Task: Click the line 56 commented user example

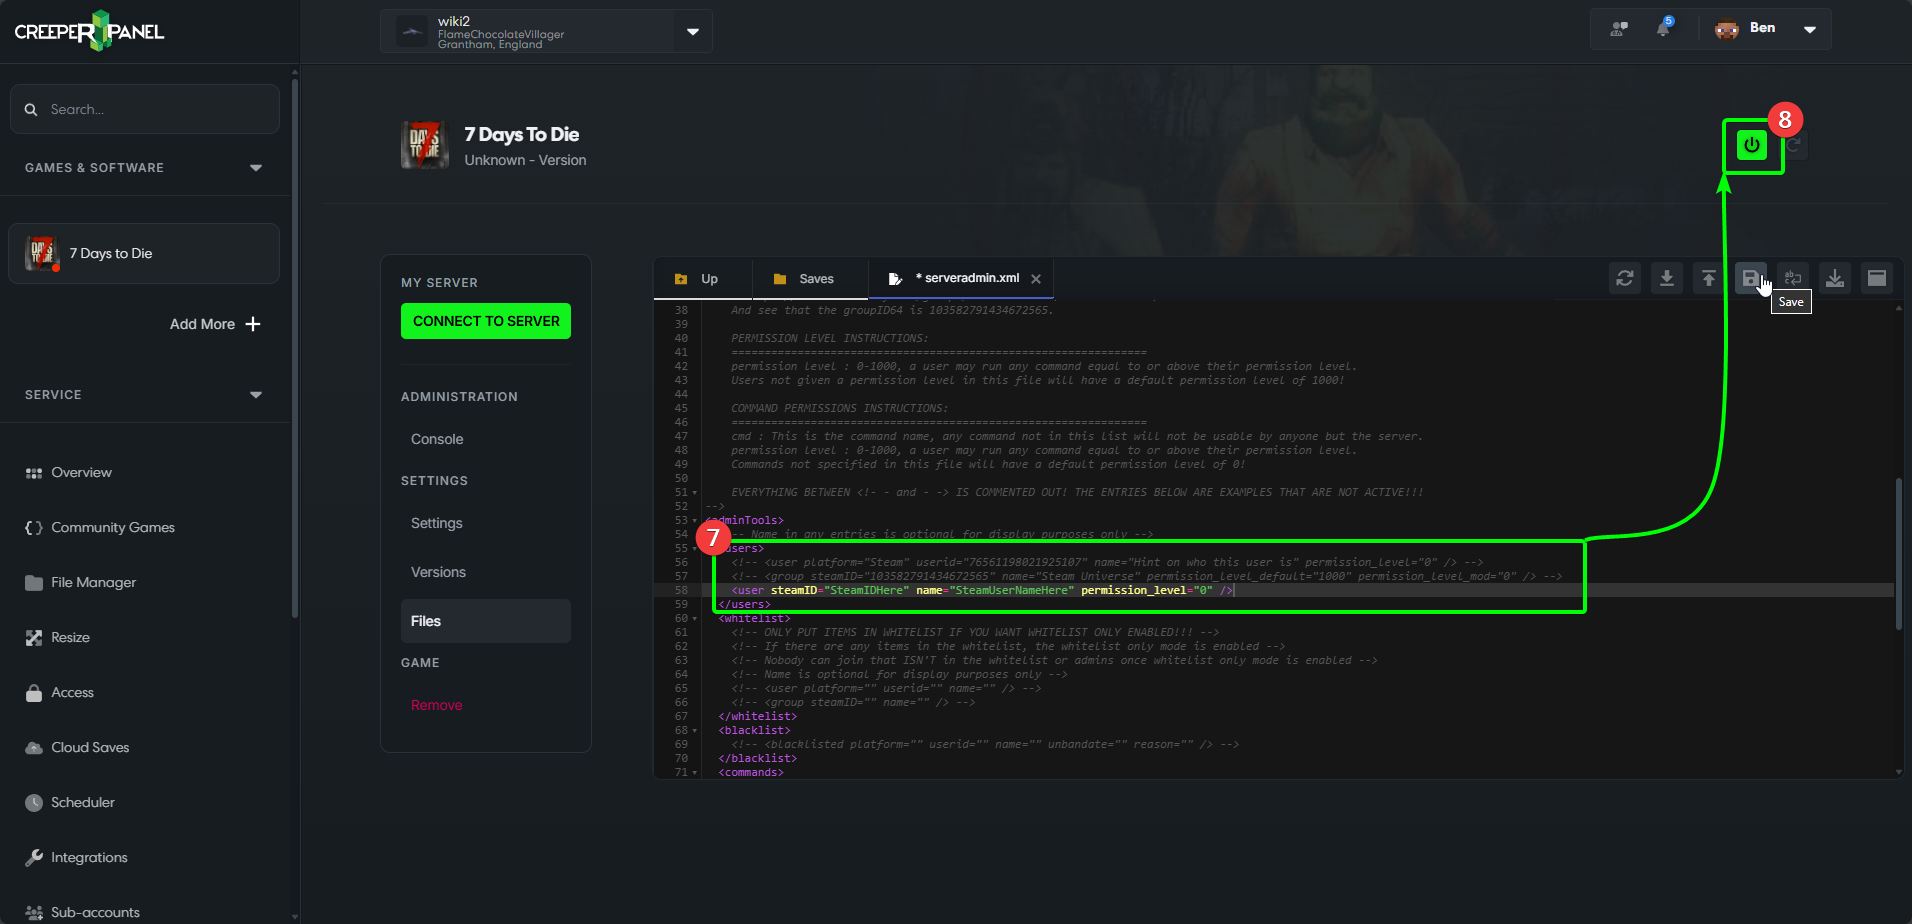Action: click(1107, 563)
